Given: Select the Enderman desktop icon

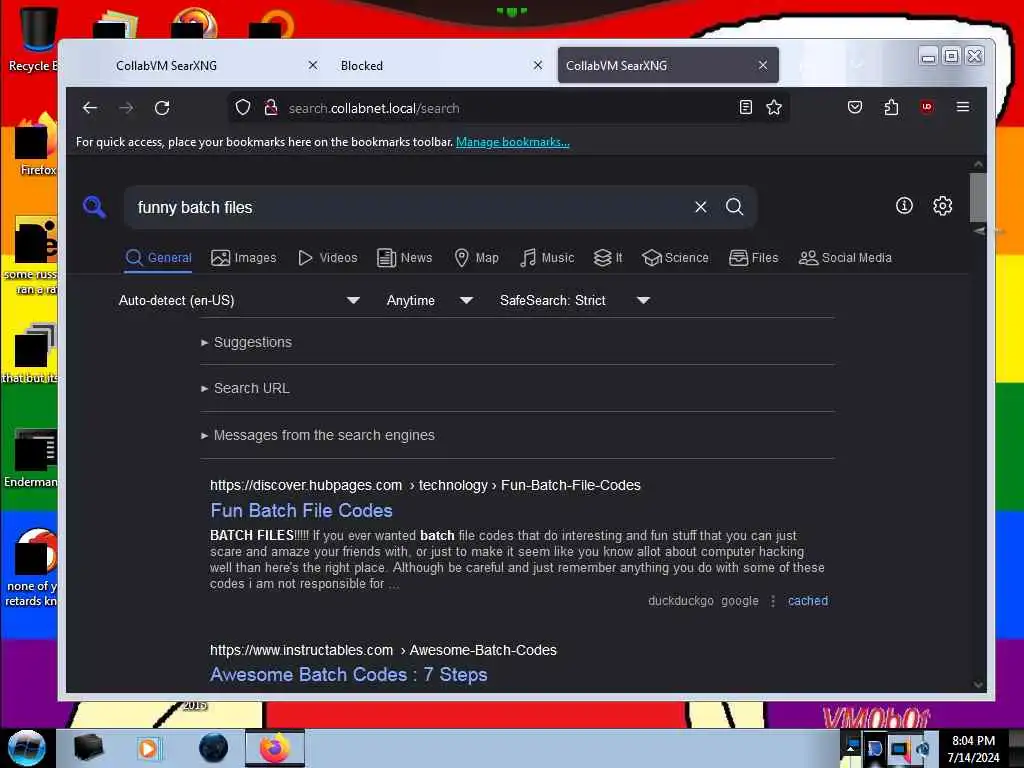Looking at the screenshot, I should pyautogui.click(x=31, y=457).
